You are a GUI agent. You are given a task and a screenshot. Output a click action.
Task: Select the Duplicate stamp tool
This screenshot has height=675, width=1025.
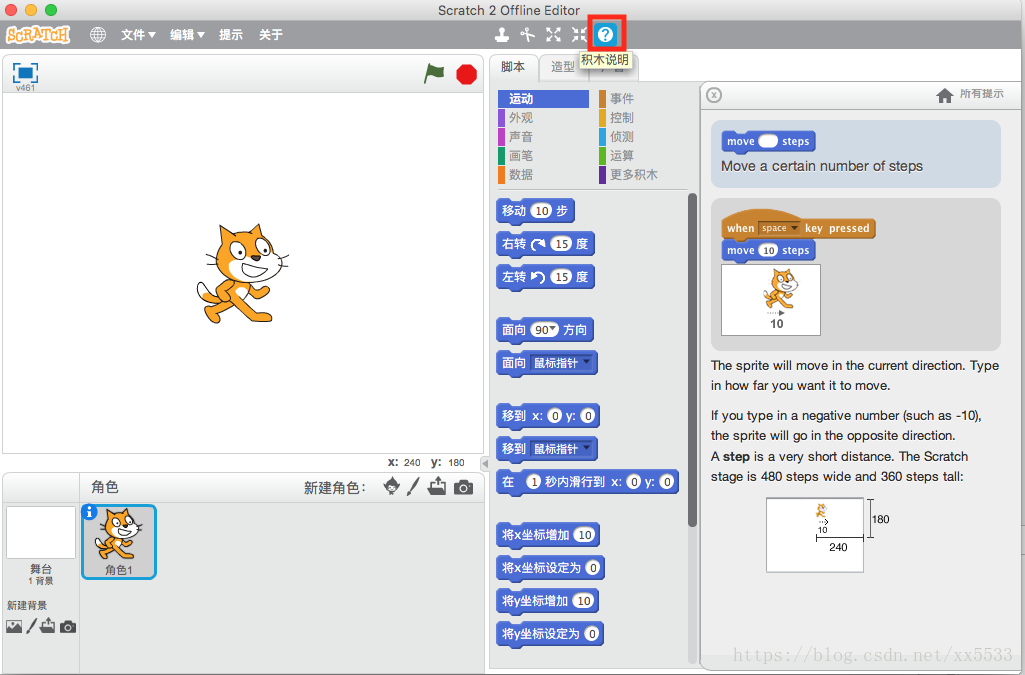click(501, 35)
